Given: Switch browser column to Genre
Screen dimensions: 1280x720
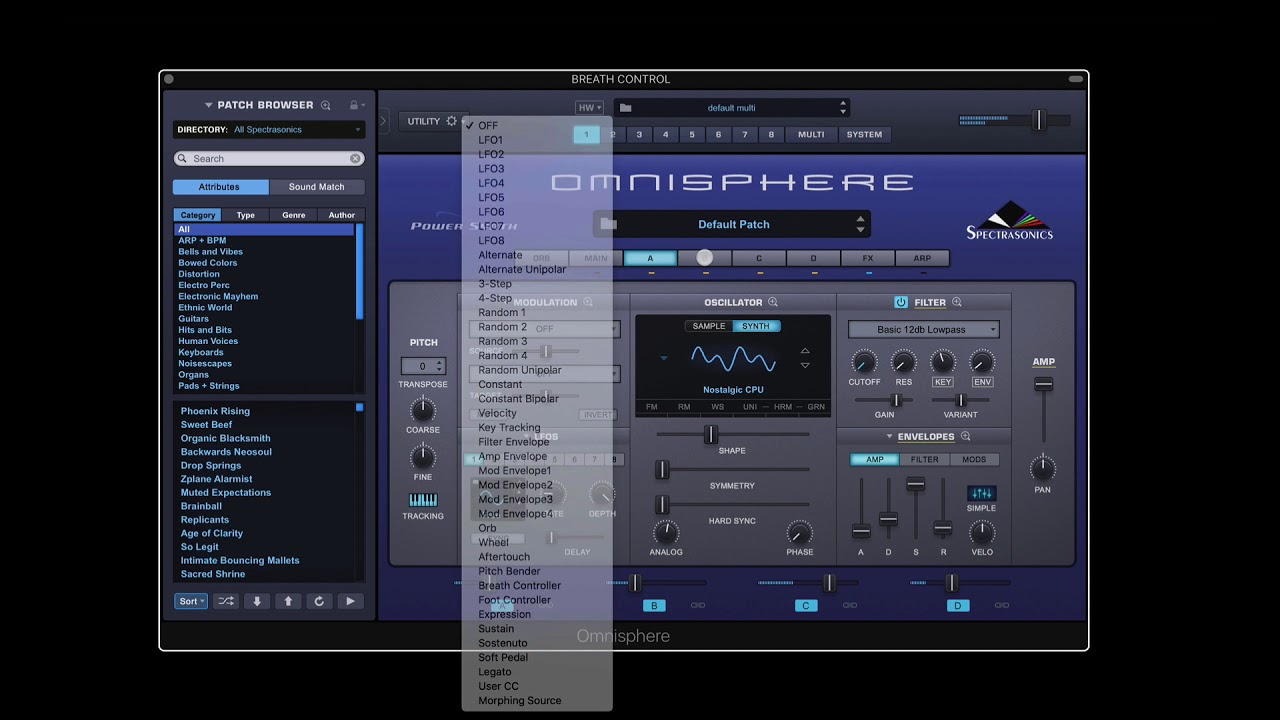Looking at the screenshot, I should click(x=293, y=215).
